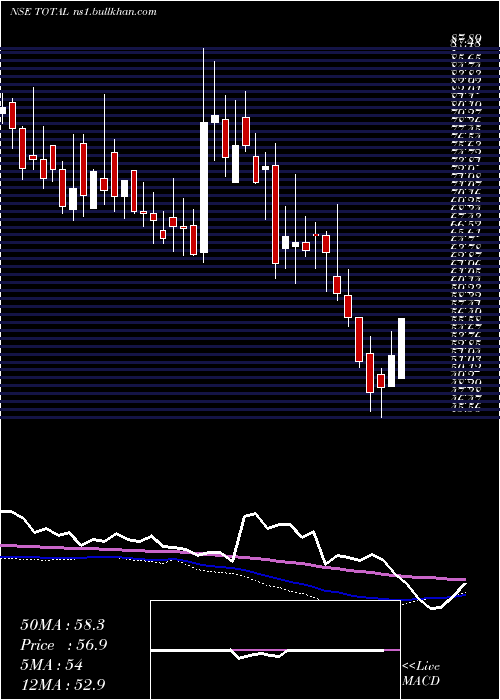This screenshot has width=500, height=700.
Task: Open the "<<Live MACD" link
Action: [421, 674]
